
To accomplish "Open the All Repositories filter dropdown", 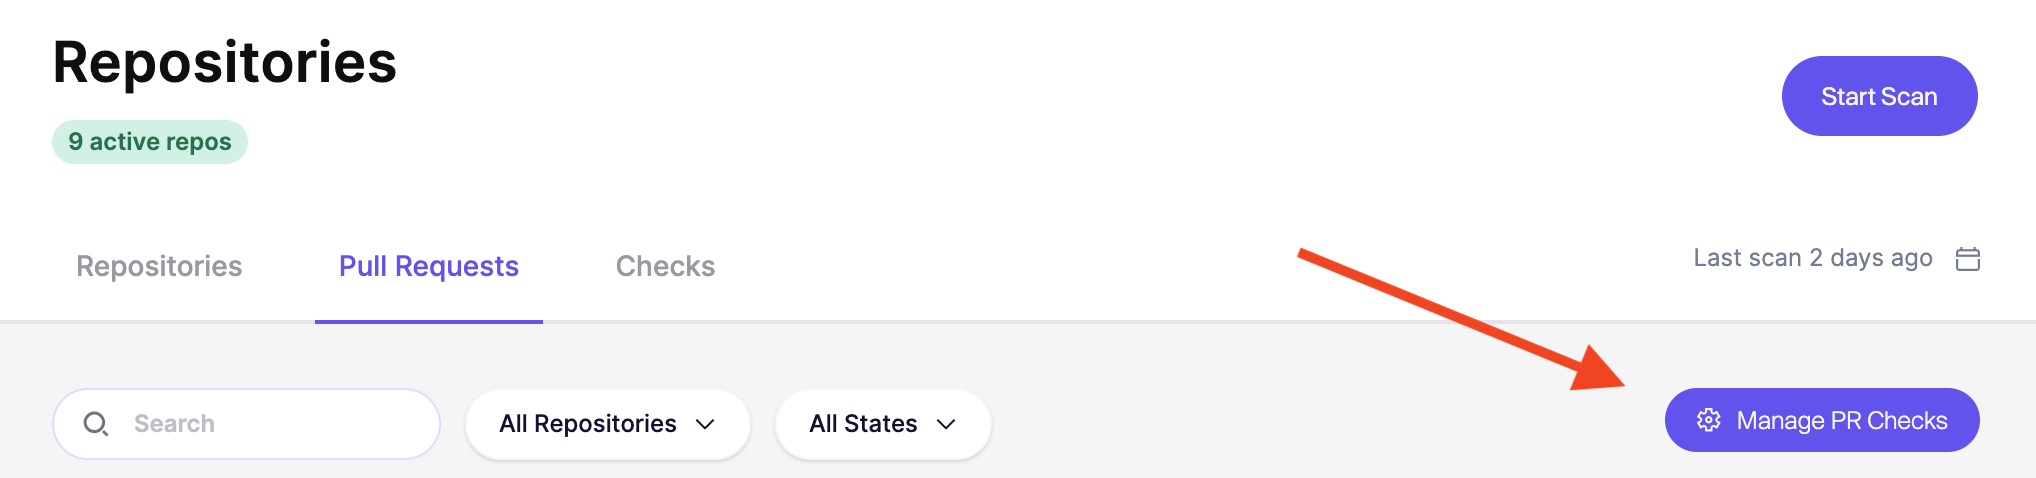I will [x=588, y=424].
